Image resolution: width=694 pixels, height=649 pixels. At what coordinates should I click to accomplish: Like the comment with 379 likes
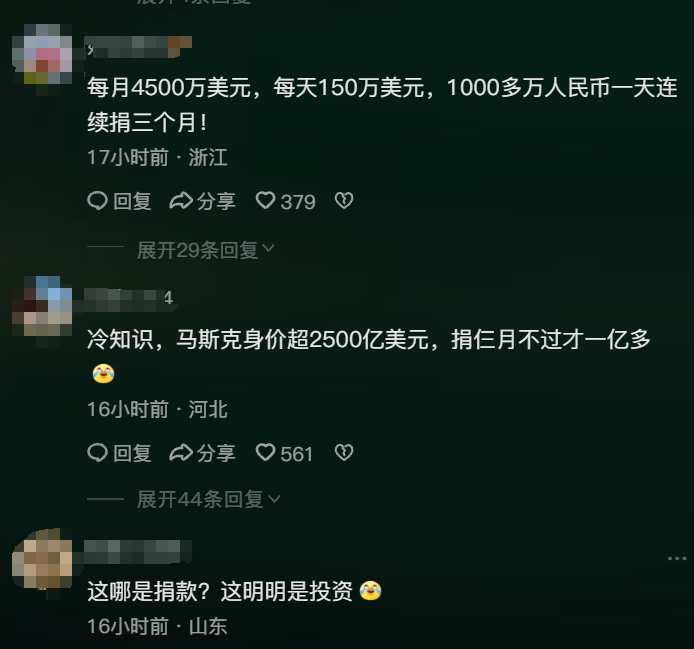click(x=266, y=201)
